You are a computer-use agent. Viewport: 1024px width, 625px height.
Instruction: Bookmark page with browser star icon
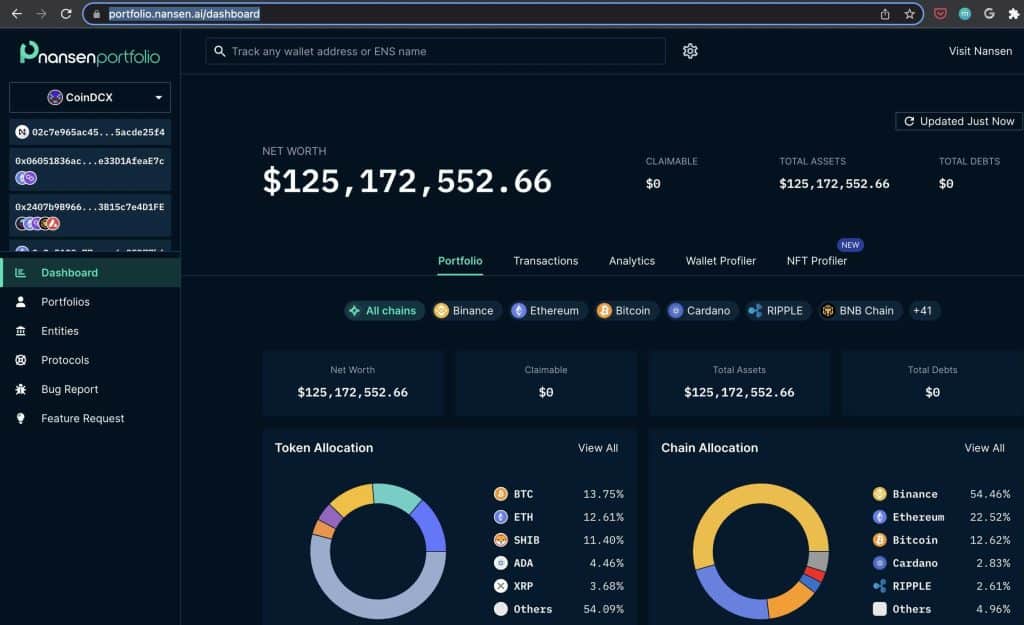(x=909, y=14)
